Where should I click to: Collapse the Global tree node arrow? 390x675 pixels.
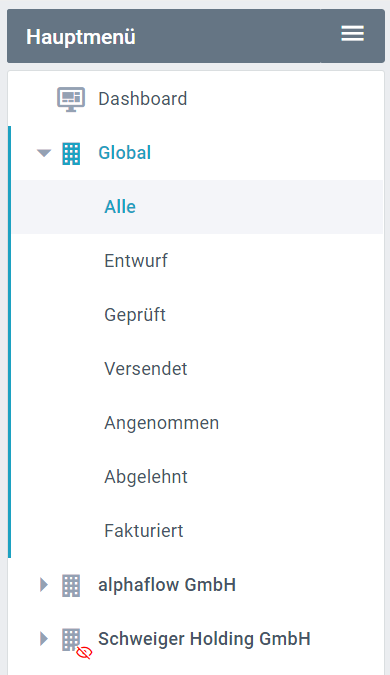point(44,153)
